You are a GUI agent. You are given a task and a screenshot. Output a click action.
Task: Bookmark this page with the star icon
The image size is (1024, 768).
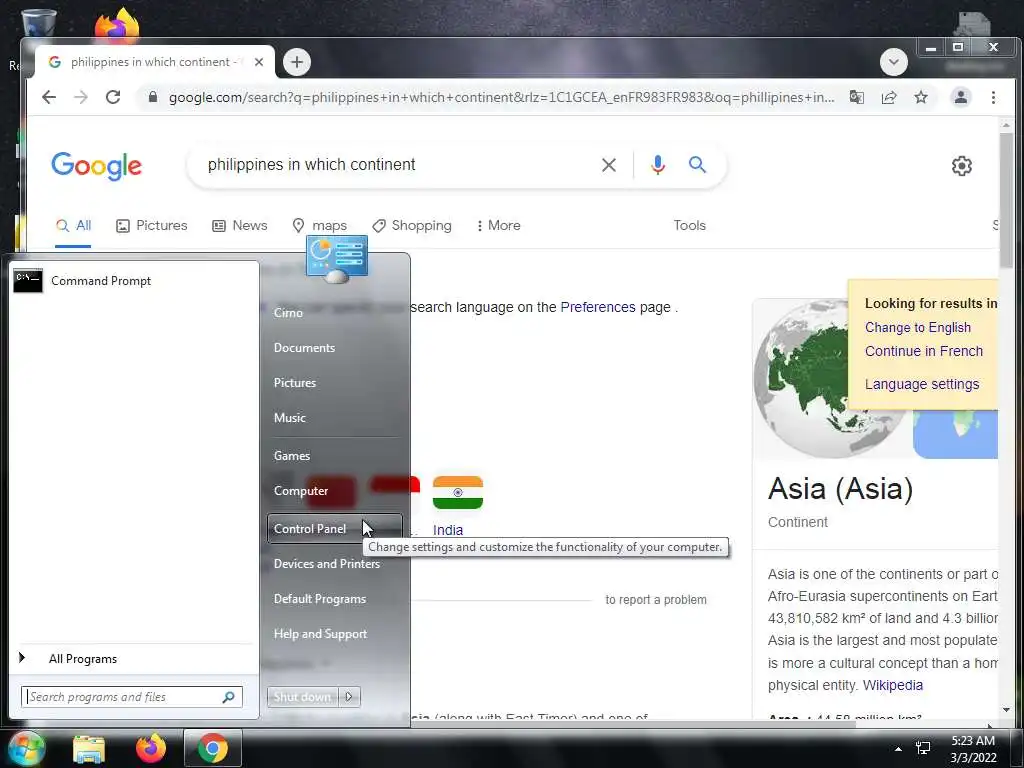pos(921,97)
